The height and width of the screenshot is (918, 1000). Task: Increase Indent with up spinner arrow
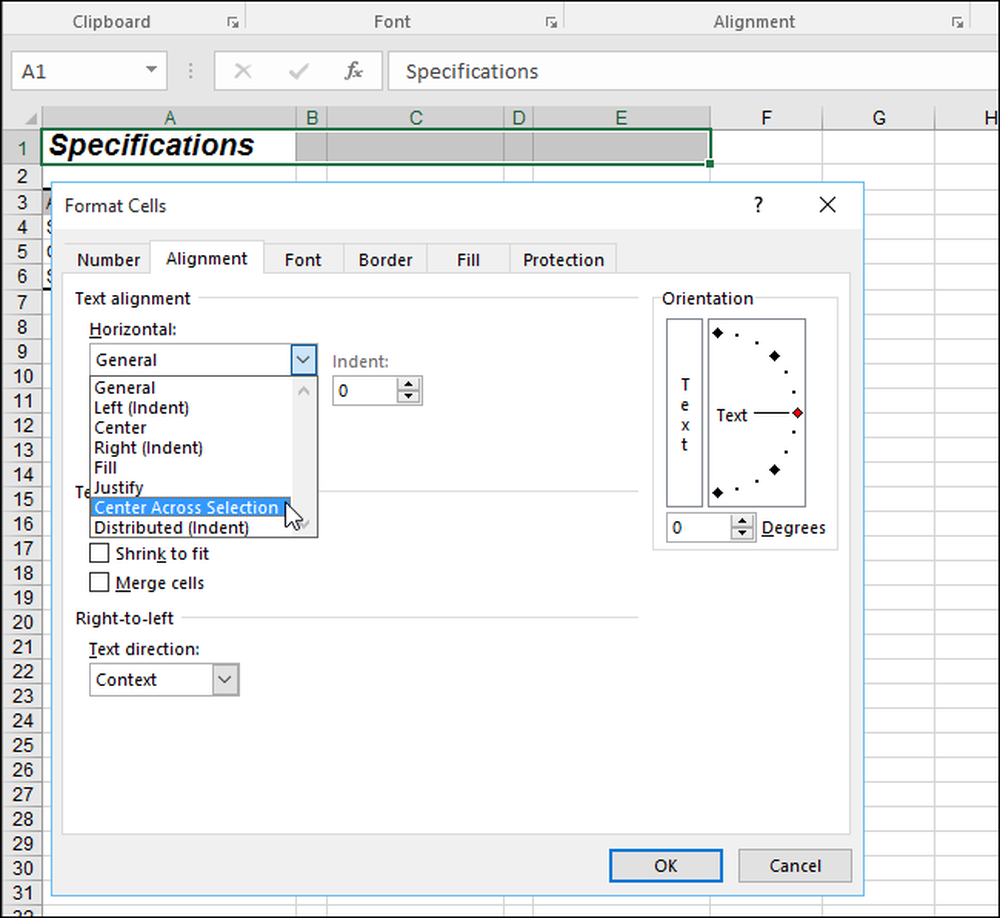[x=408, y=384]
